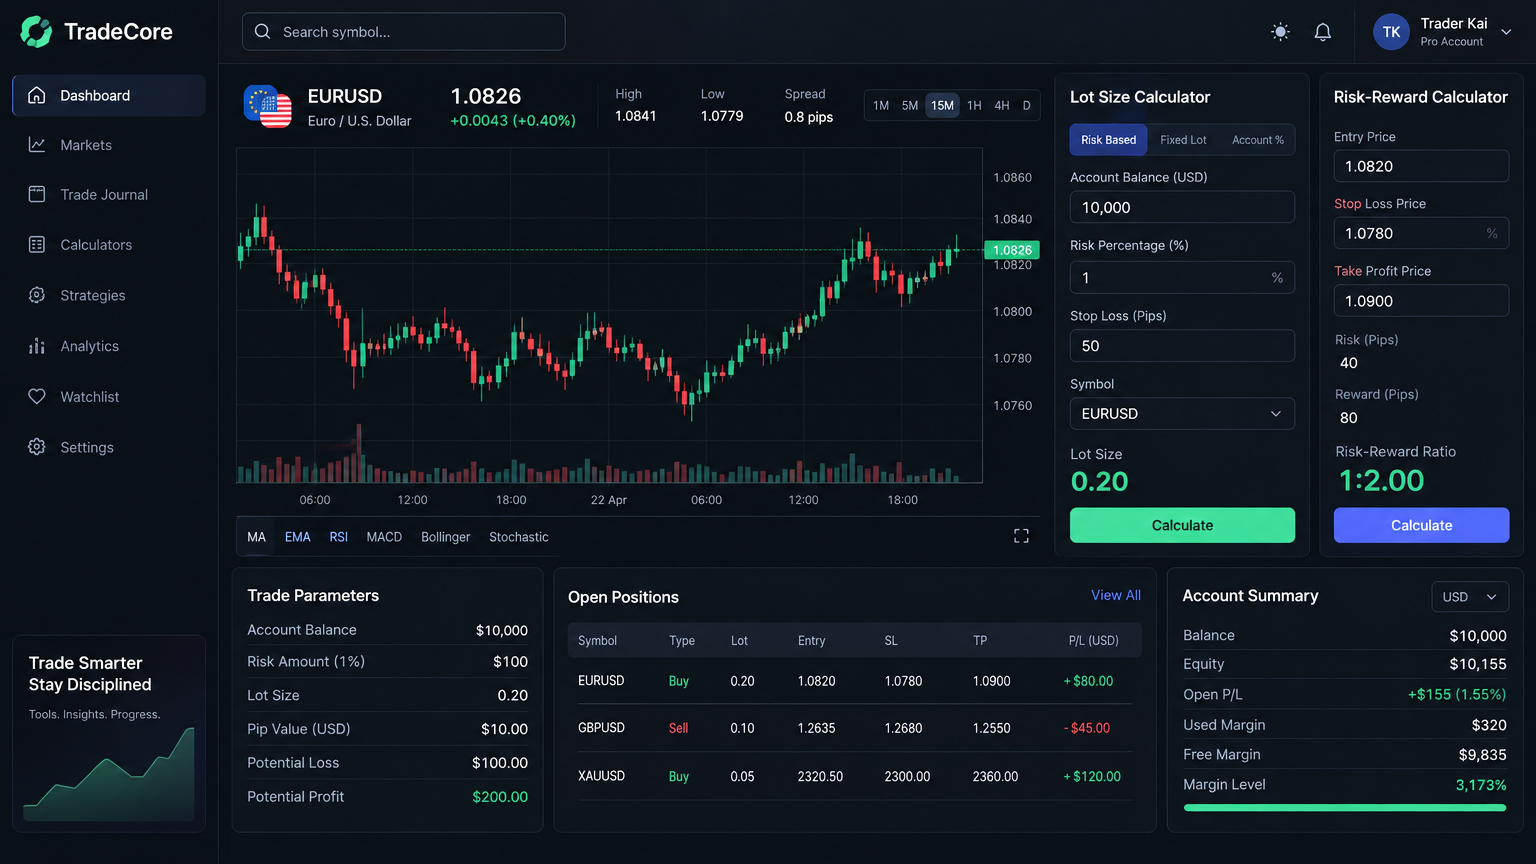The height and width of the screenshot is (864, 1536).
Task: Select the Account % tab
Action: (1258, 140)
